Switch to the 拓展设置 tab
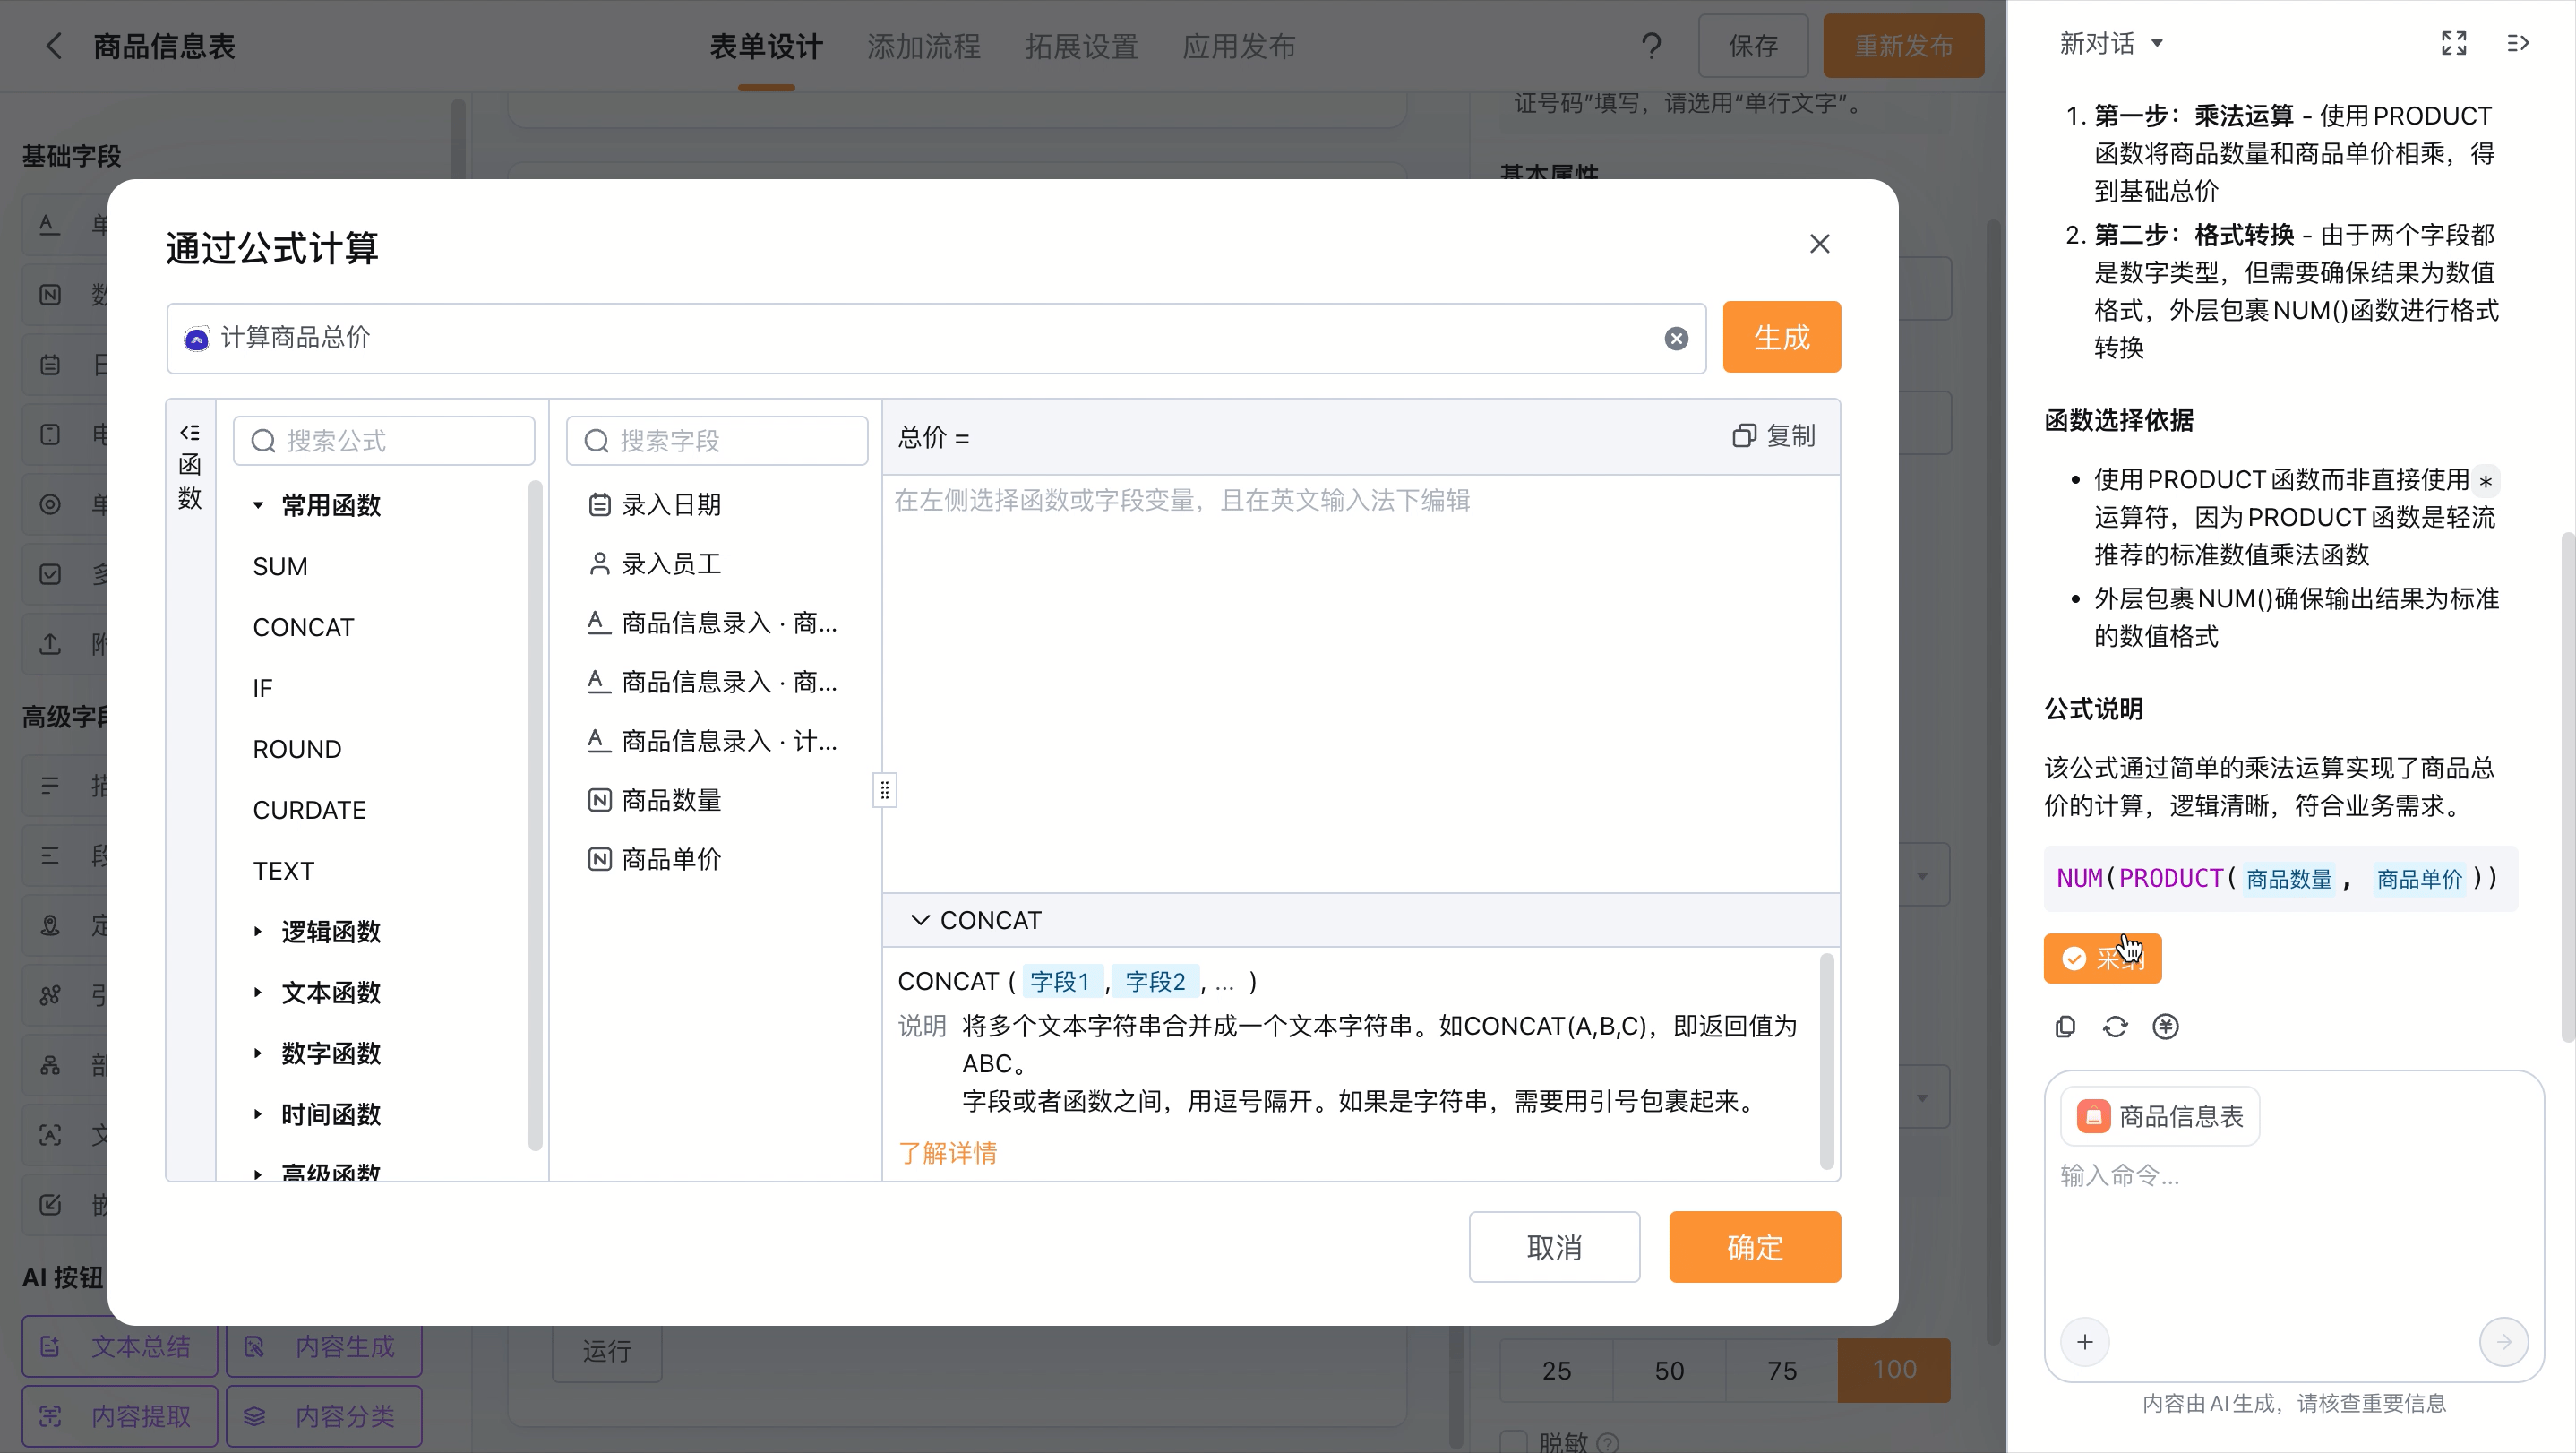This screenshot has width=2576, height=1453. [1081, 46]
